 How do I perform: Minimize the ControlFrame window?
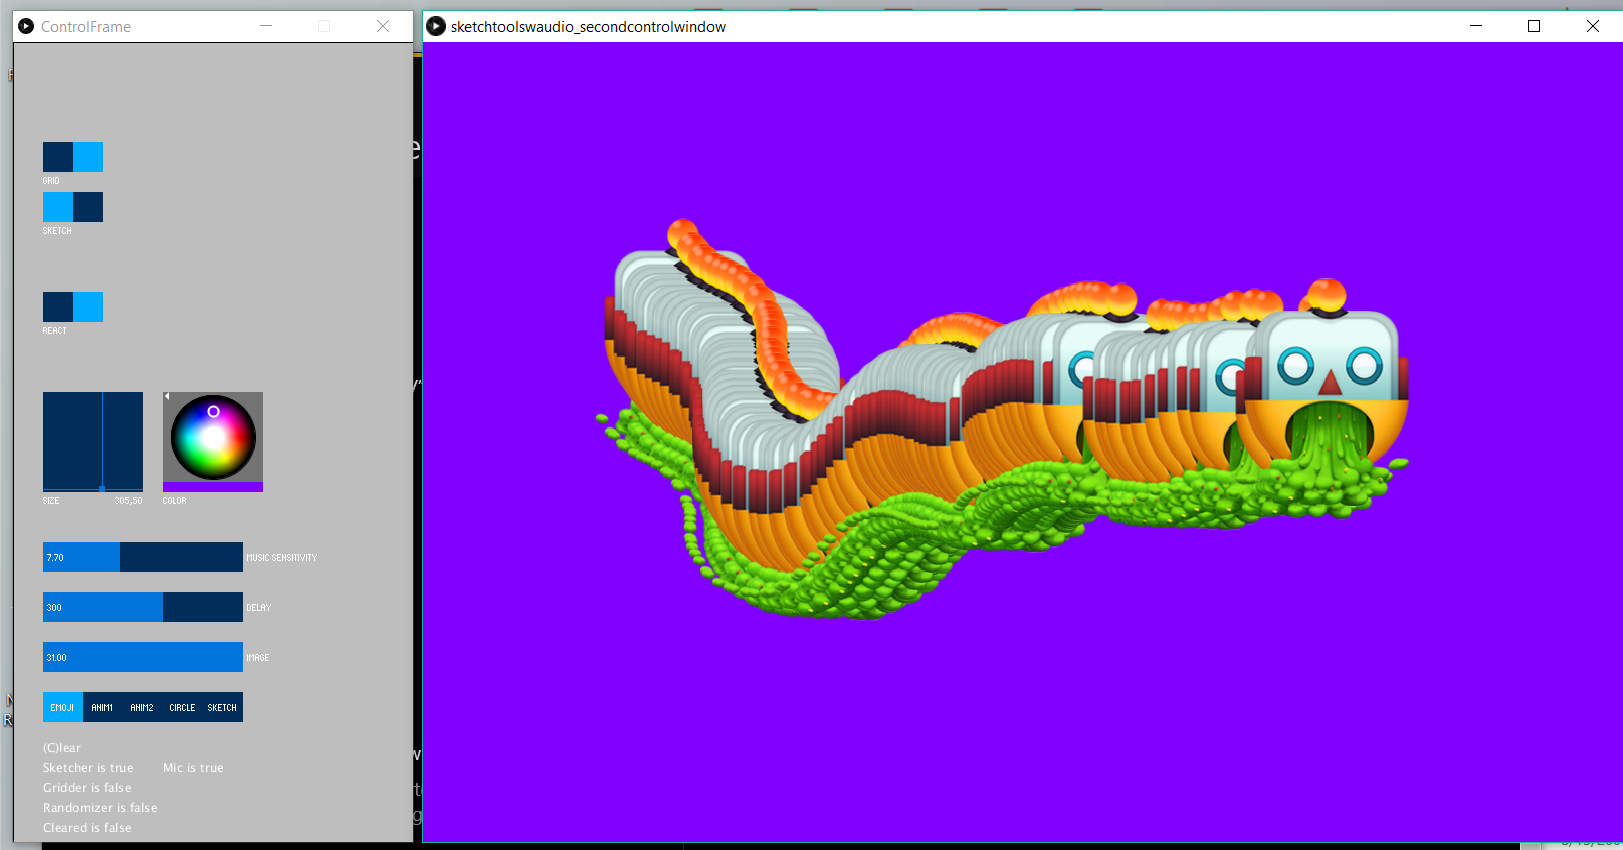(266, 26)
